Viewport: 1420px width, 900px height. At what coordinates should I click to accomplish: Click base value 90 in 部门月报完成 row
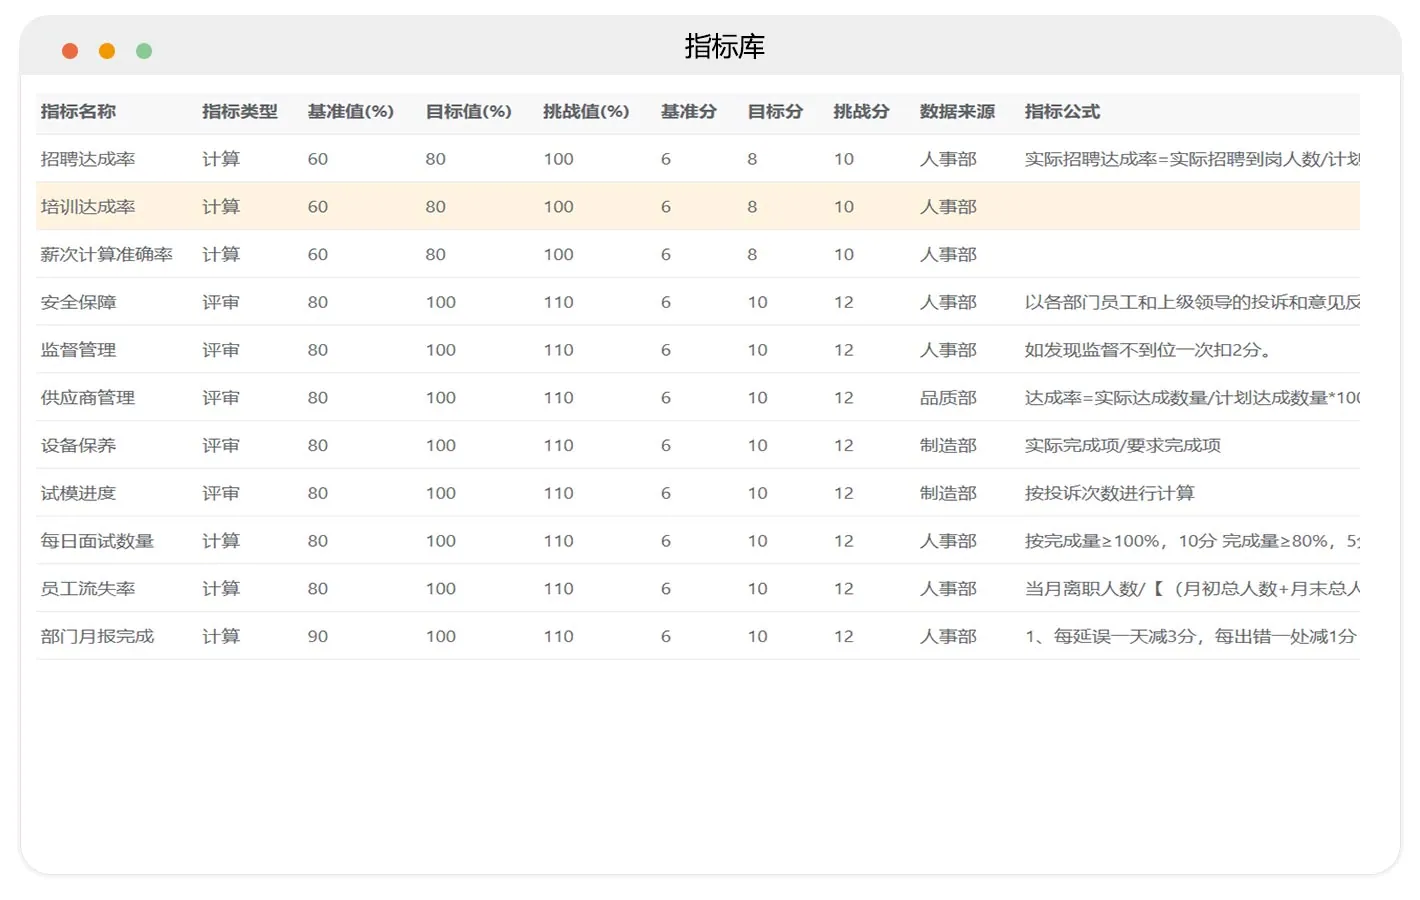tap(318, 637)
